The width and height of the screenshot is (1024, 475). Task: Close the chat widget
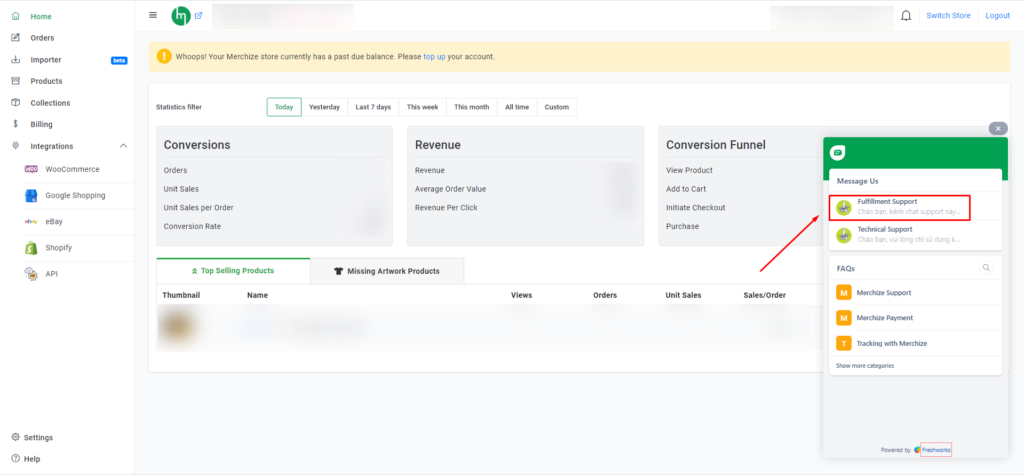[998, 129]
